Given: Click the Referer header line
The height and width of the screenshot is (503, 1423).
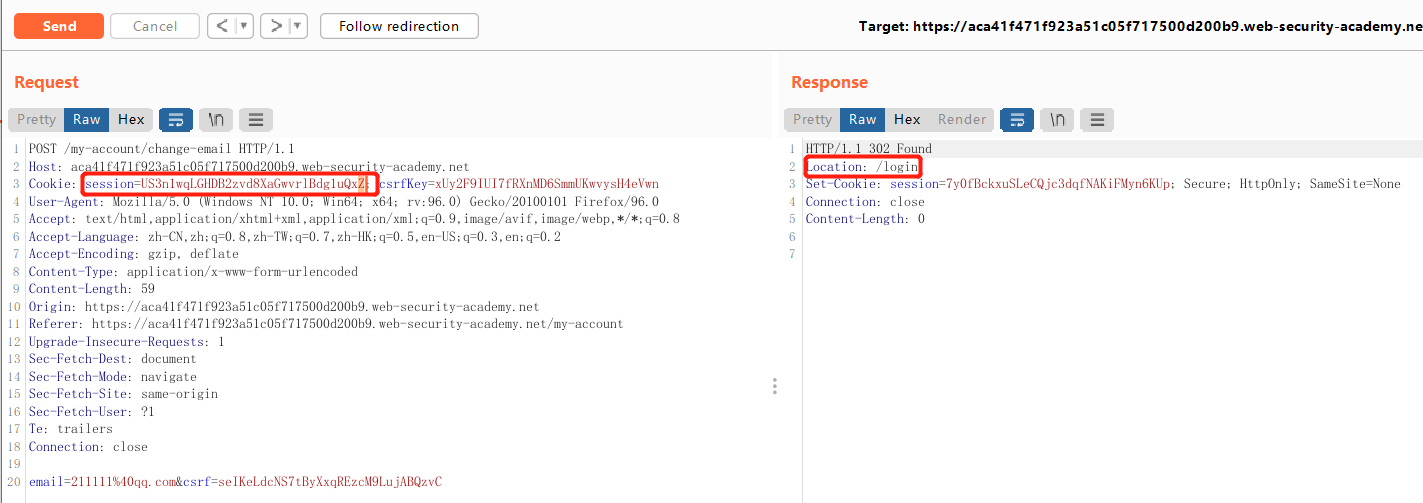Looking at the screenshot, I should [x=326, y=324].
